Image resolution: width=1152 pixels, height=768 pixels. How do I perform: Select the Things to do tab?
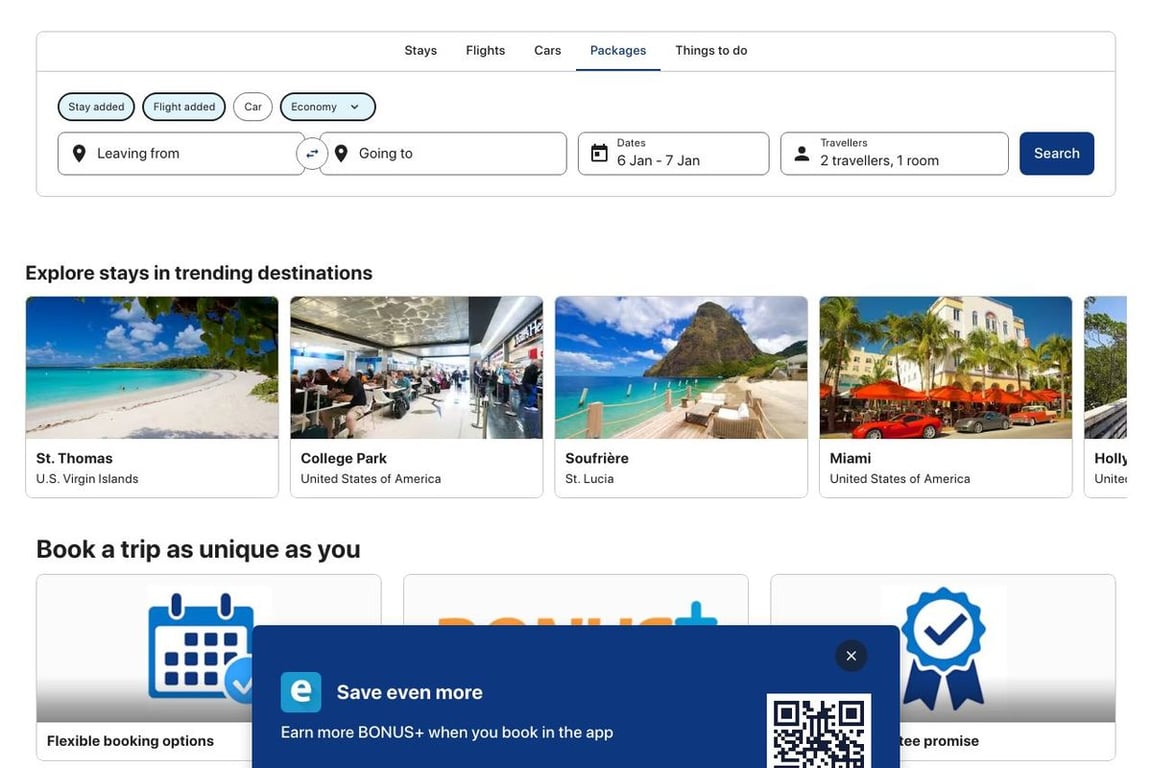(711, 49)
